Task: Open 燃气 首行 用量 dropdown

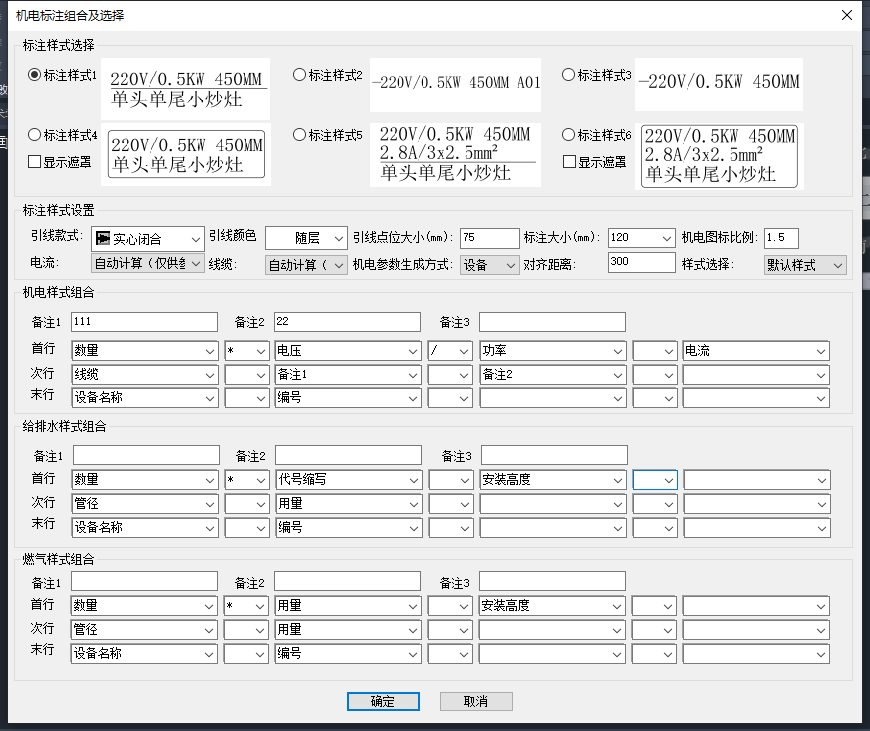Action: [347, 606]
